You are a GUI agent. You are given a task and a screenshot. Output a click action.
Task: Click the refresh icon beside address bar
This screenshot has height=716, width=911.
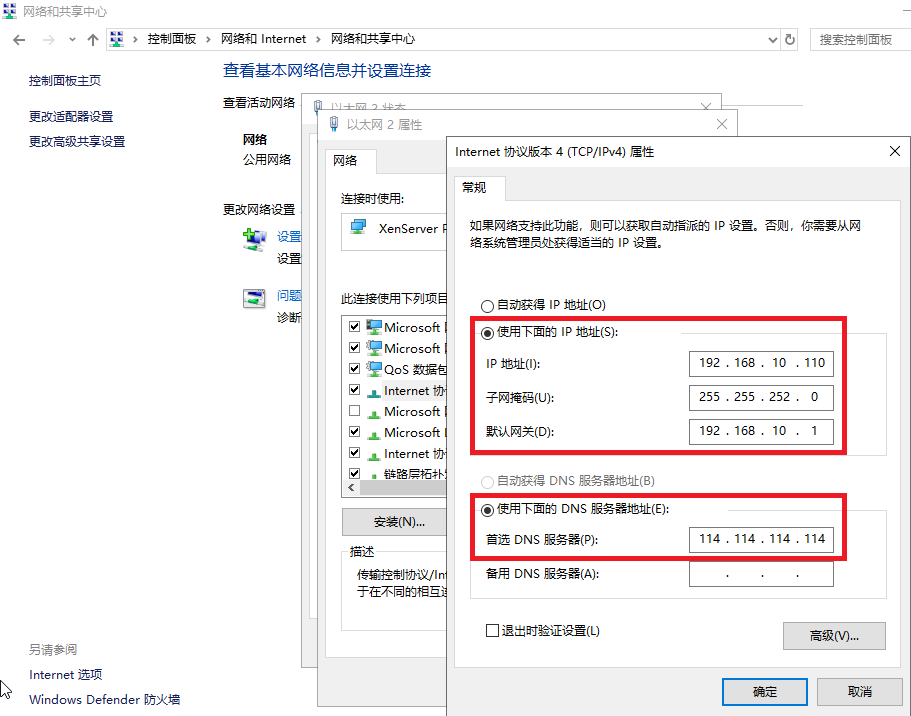(789, 39)
